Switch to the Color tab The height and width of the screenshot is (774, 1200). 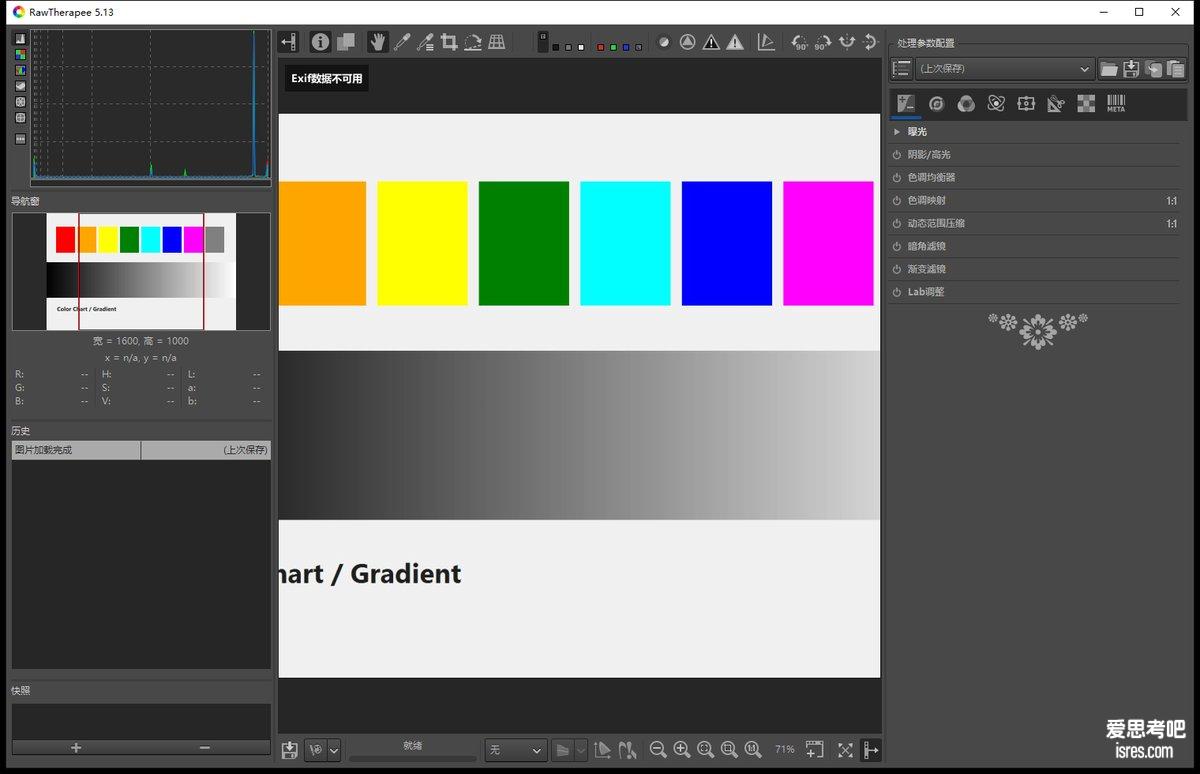pos(966,104)
